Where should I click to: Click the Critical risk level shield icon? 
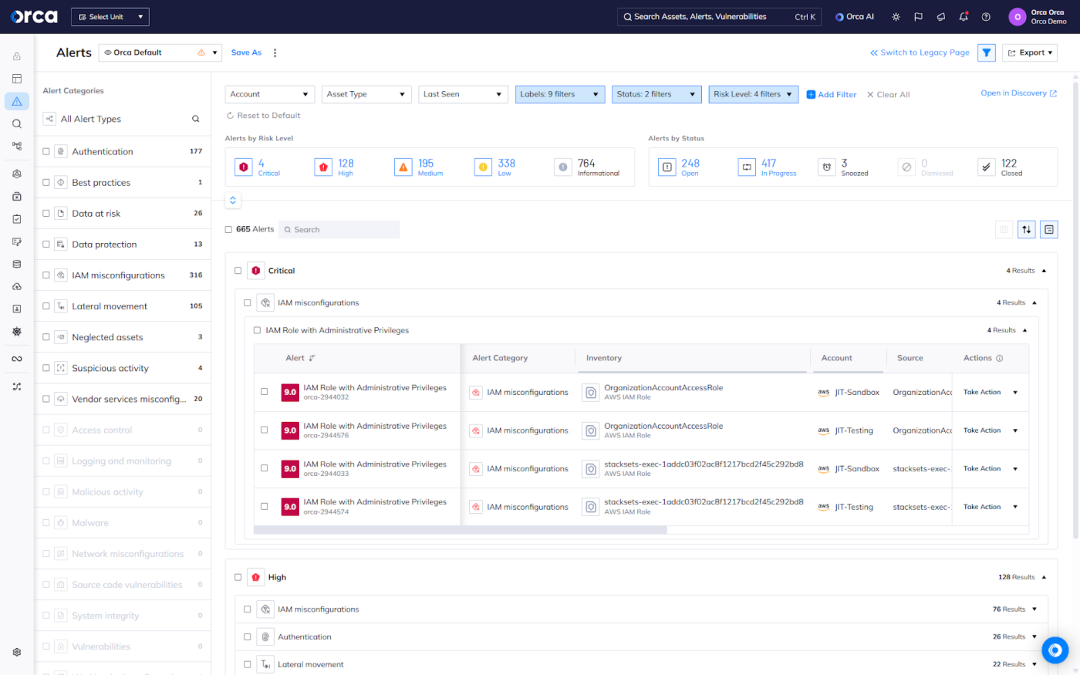pyautogui.click(x=243, y=167)
